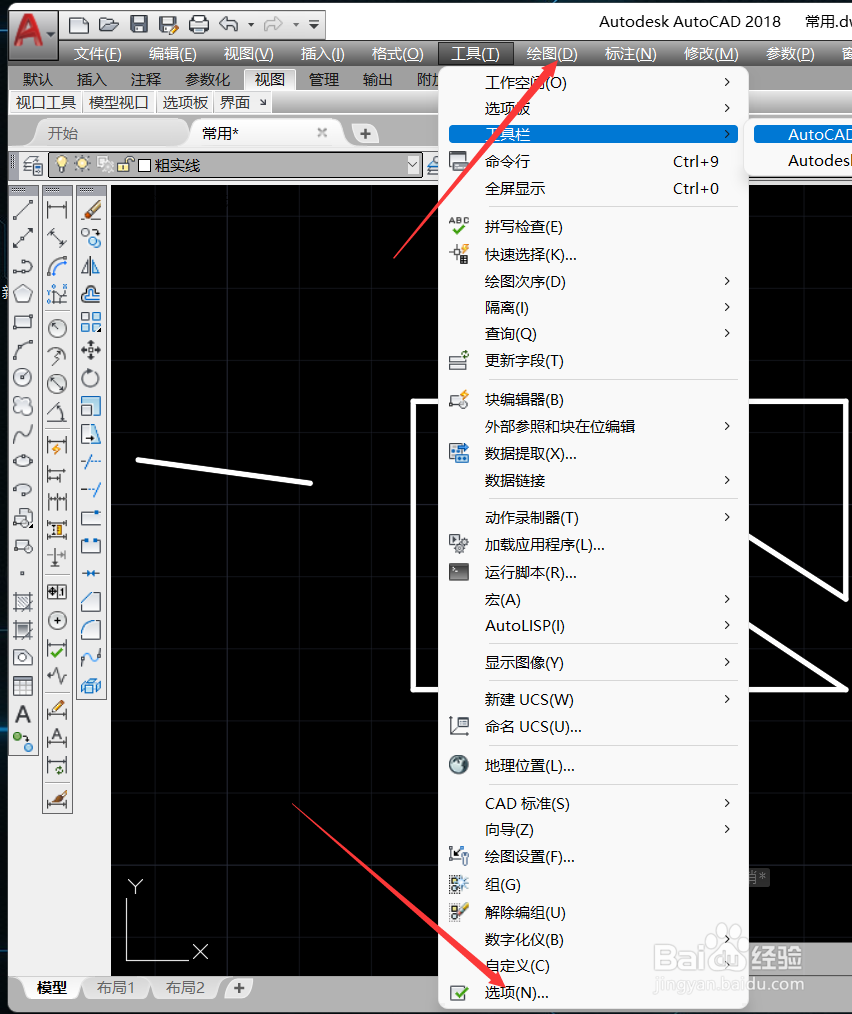The height and width of the screenshot is (1014, 852).
Task: Toggle the layer on/off light bulb
Action: click(62, 165)
